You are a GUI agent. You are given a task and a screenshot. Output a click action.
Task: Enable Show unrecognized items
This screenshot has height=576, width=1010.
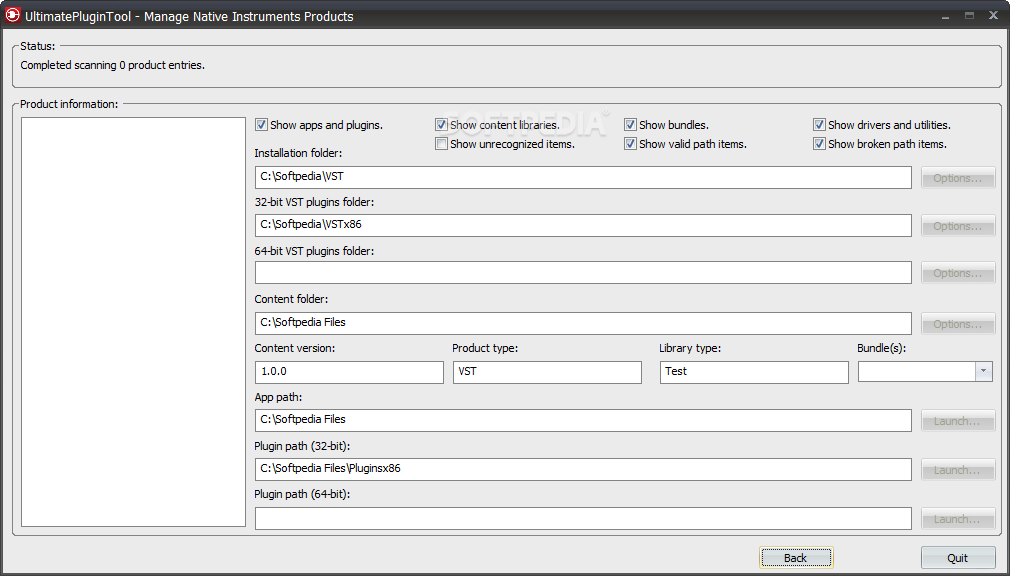point(441,144)
